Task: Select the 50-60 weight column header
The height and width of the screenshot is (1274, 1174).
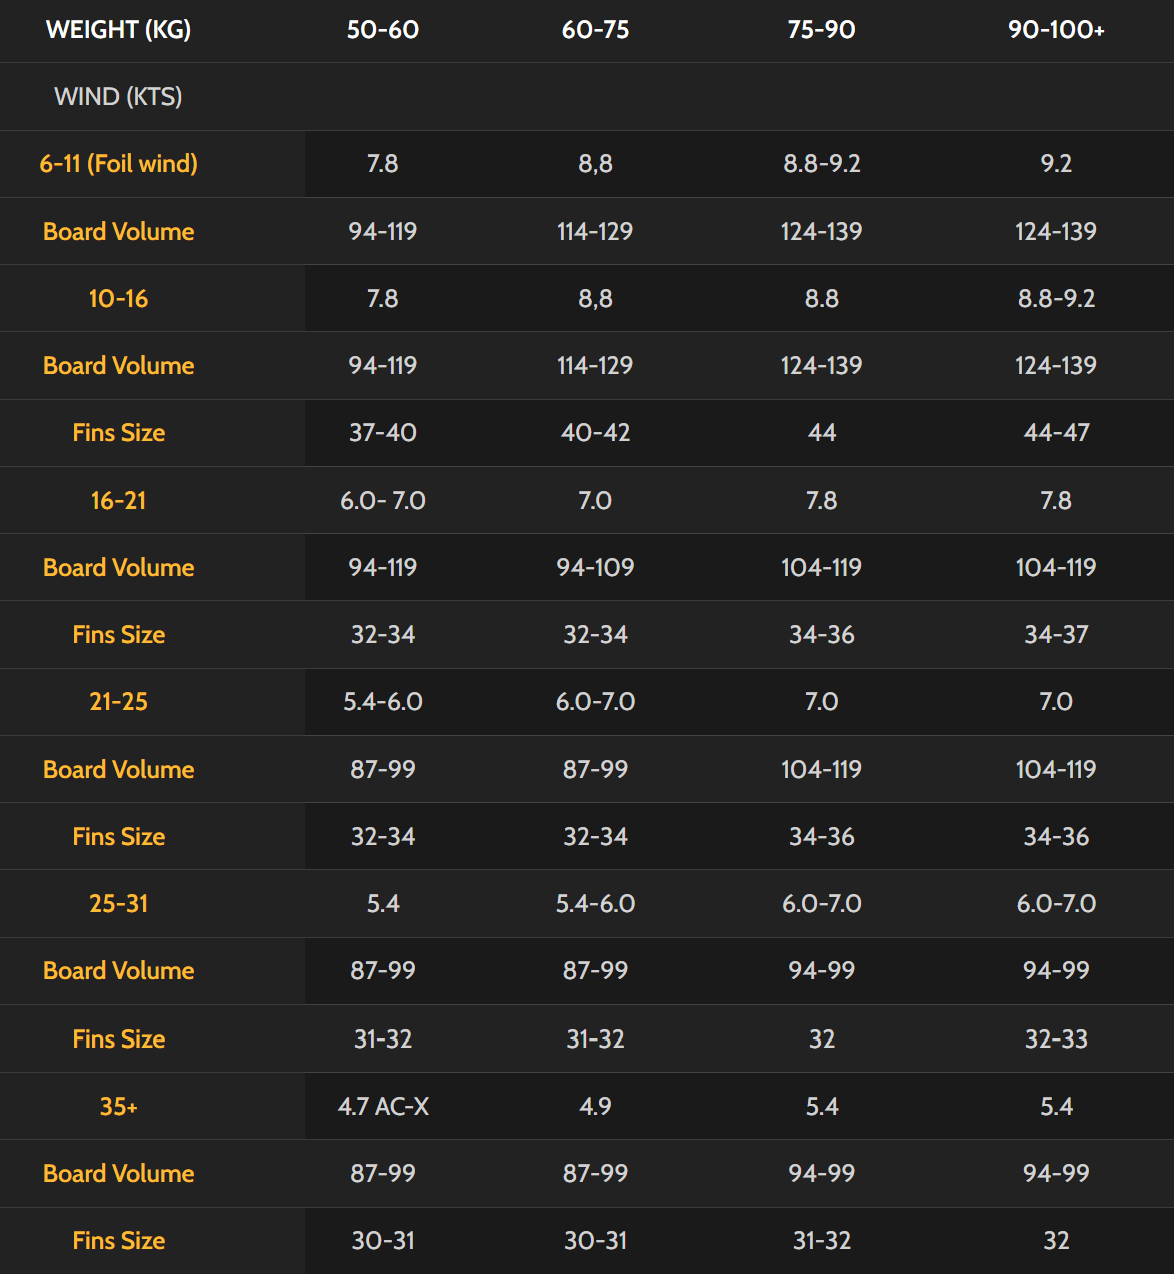Action: [382, 30]
